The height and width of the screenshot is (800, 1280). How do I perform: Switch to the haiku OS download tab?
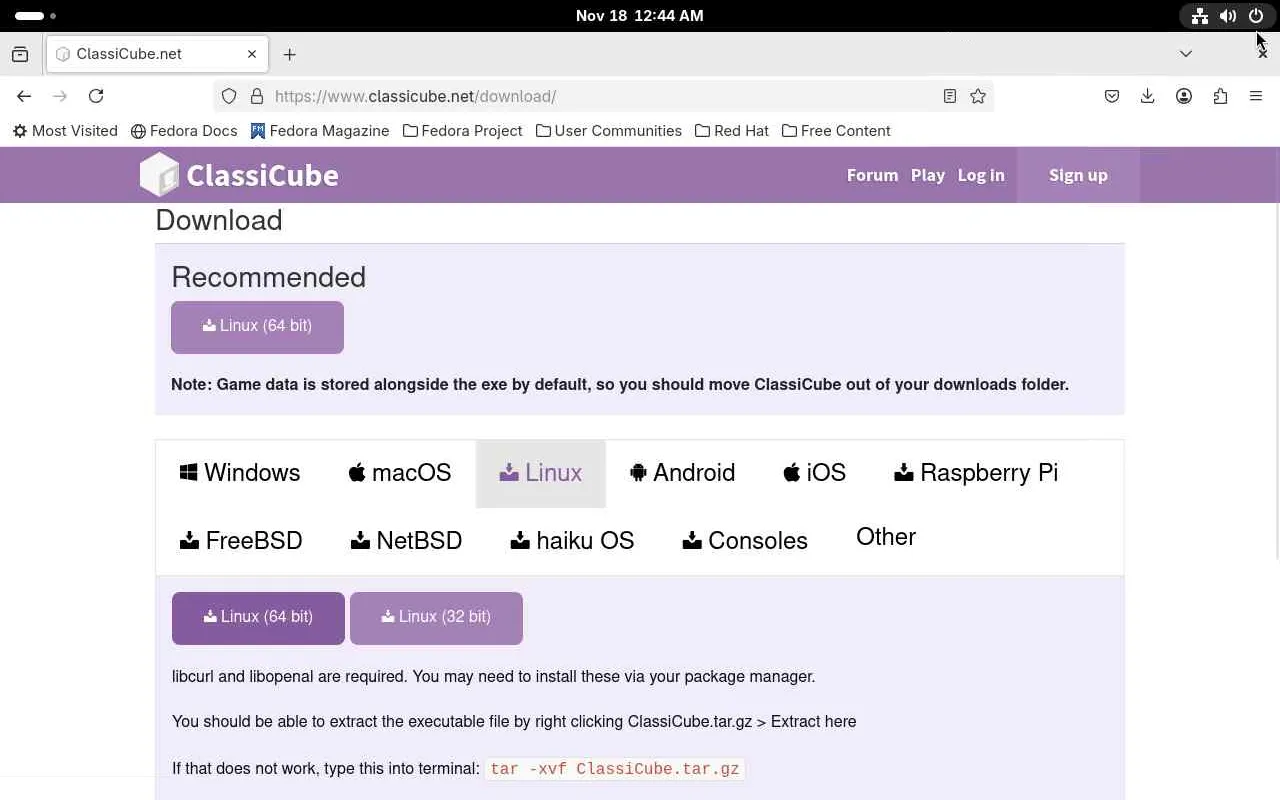pyautogui.click(x=572, y=541)
